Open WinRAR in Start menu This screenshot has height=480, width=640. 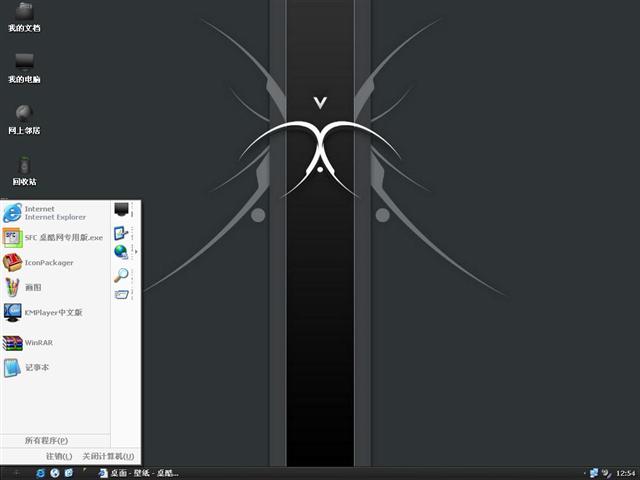(55, 343)
